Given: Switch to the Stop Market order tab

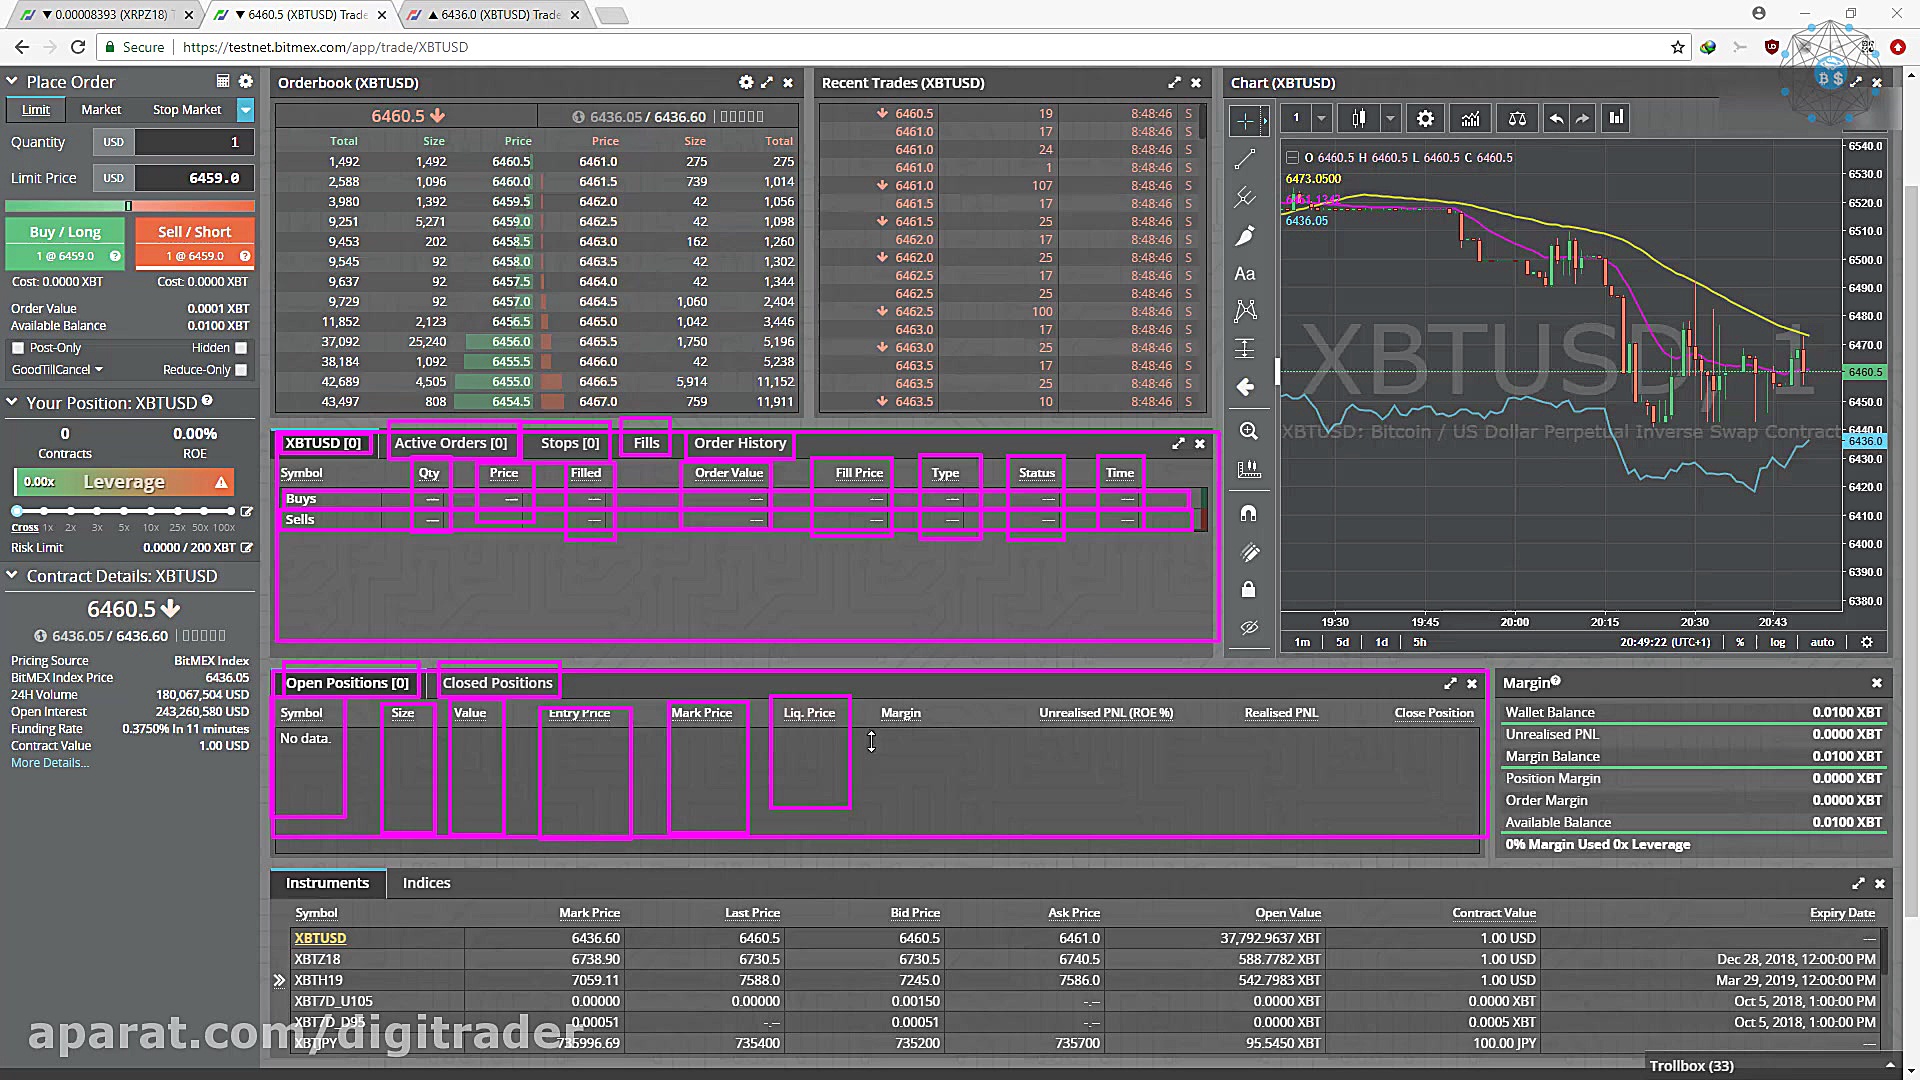Looking at the screenshot, I should tap(187, 110).
